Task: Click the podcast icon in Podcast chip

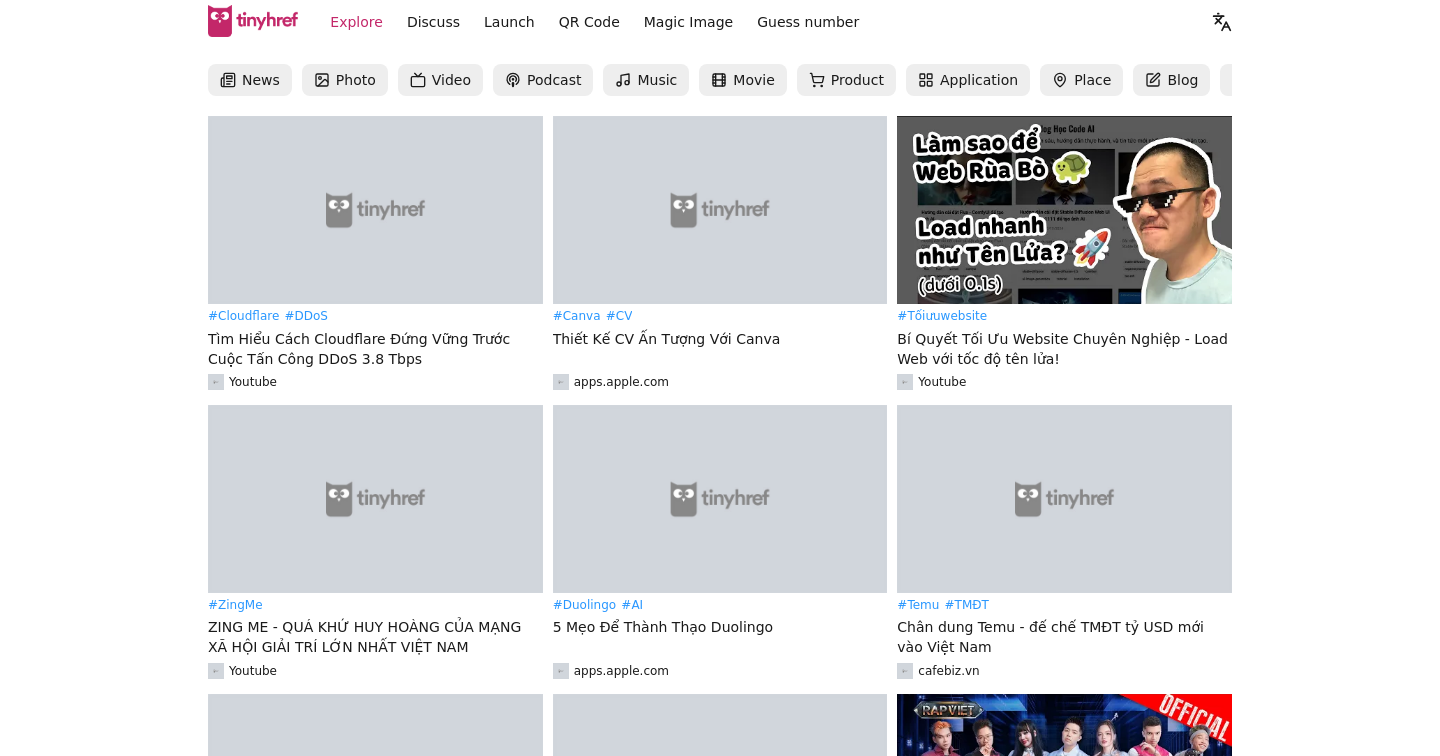Action: [513, 80]
